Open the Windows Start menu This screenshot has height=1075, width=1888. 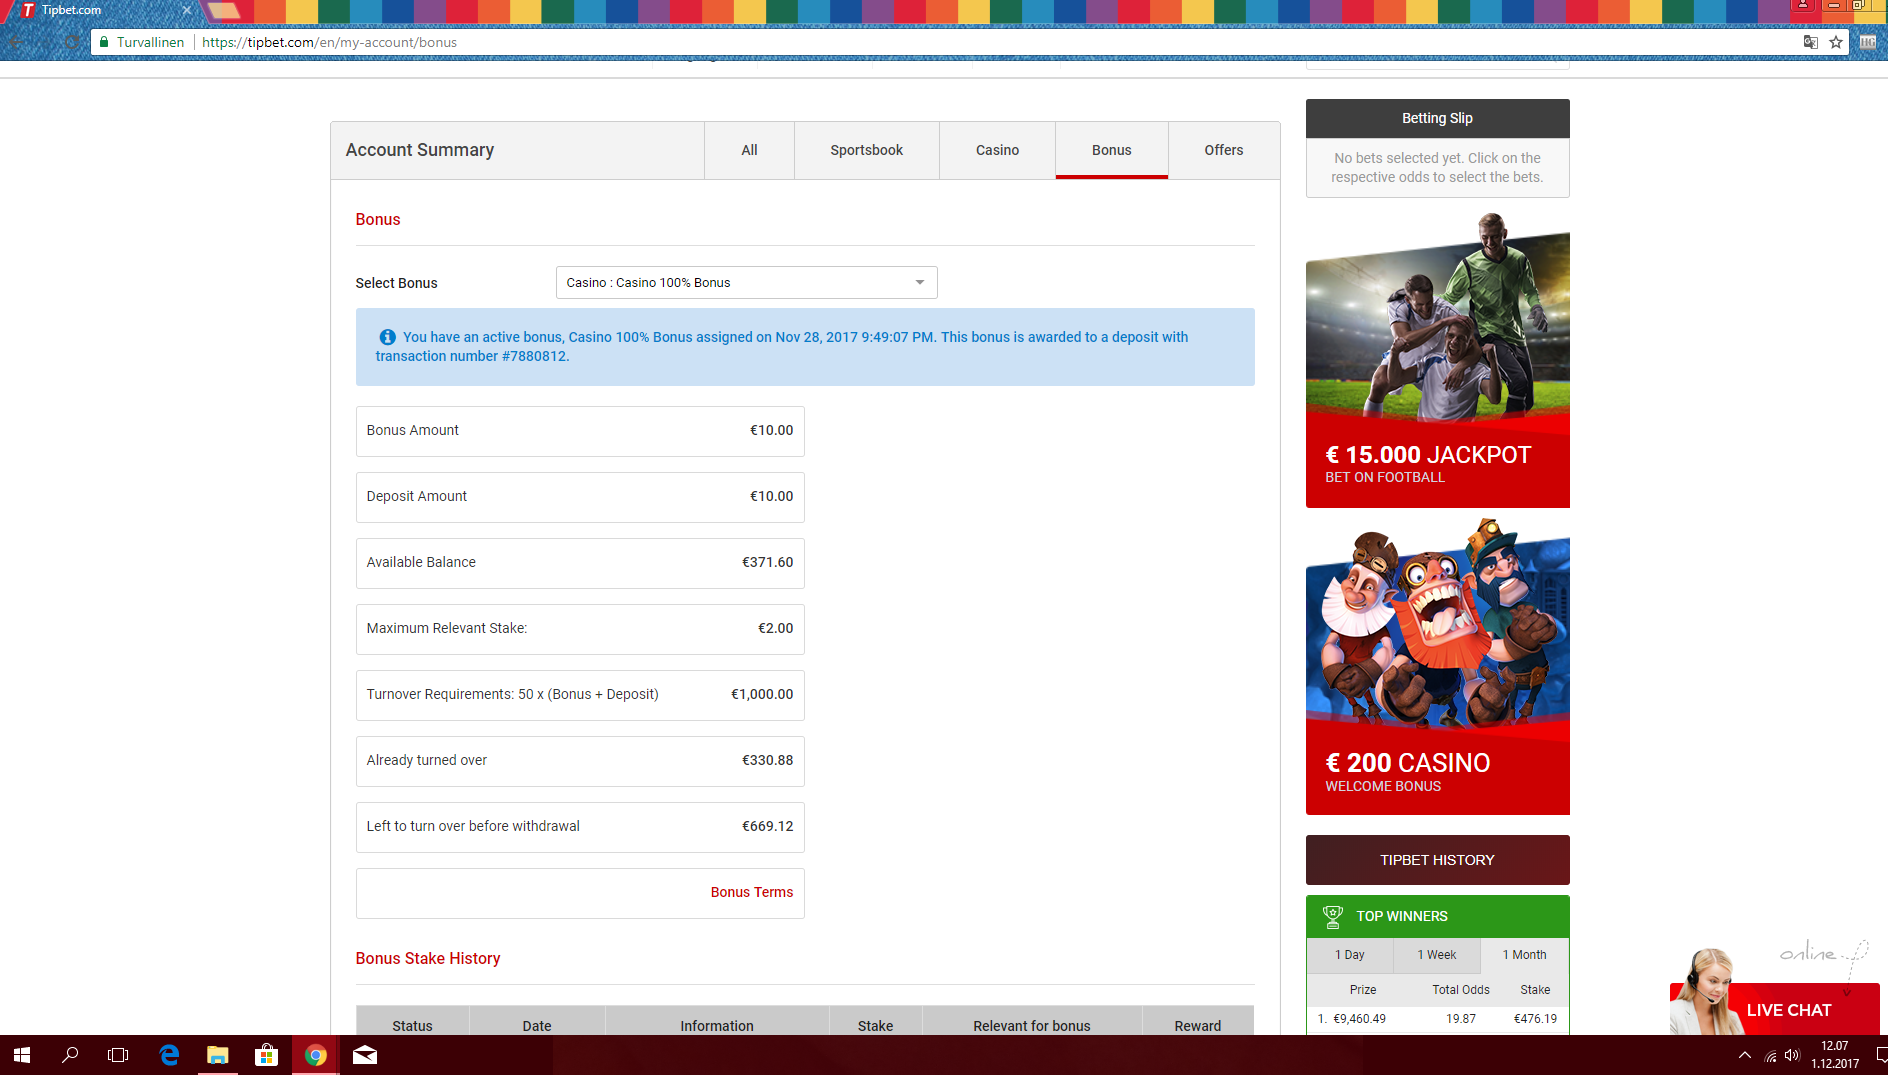coord(22,1055)
